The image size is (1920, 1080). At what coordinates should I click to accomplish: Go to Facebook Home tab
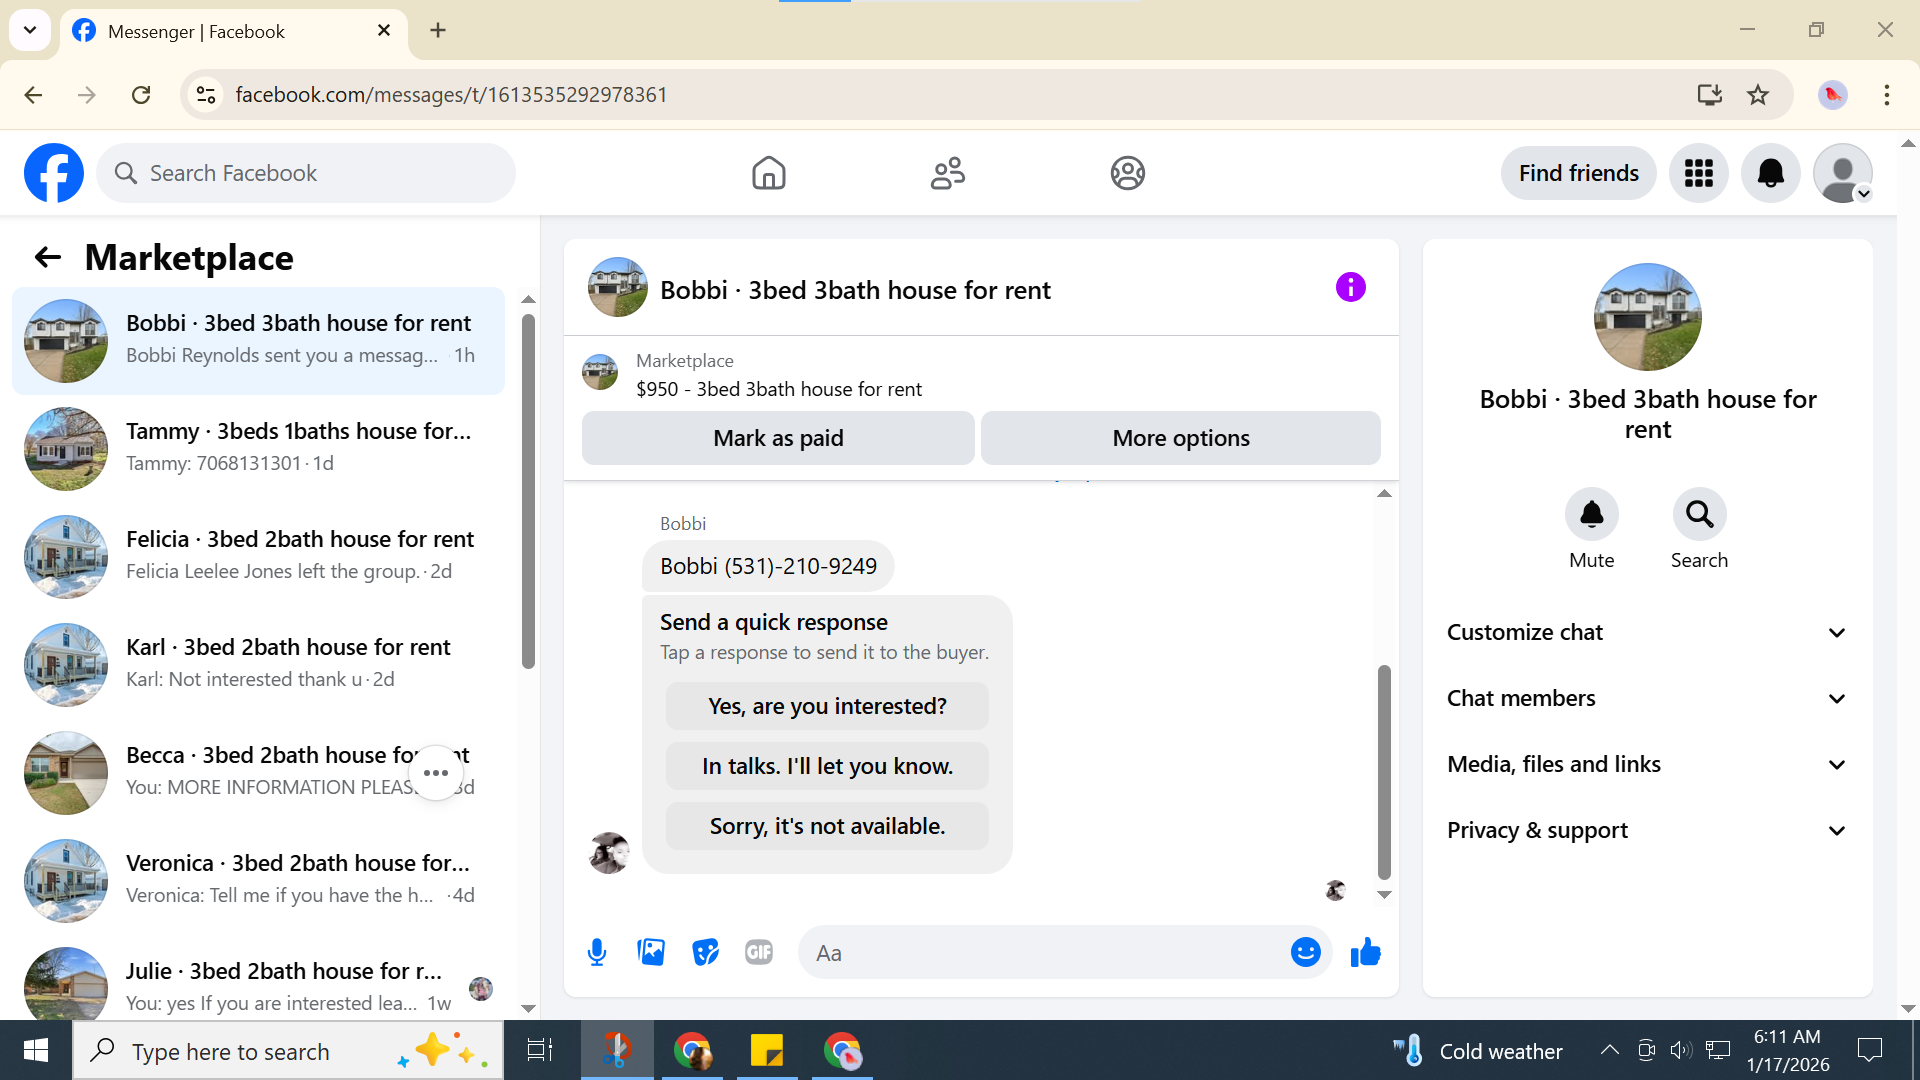pos(768,173)
